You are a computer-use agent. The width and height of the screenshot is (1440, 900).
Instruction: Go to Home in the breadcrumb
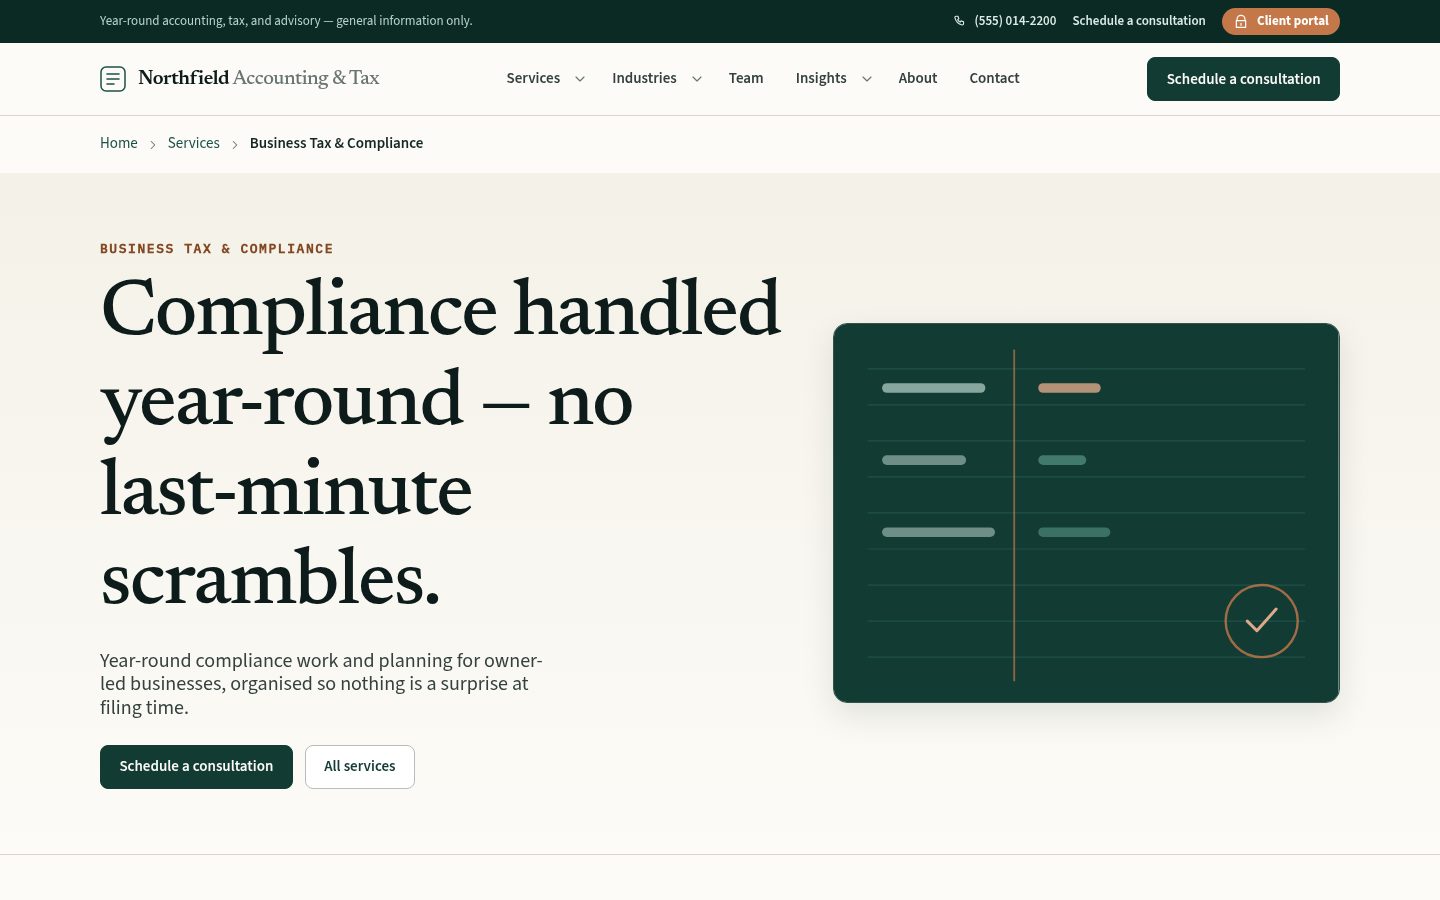pos(119,143)
